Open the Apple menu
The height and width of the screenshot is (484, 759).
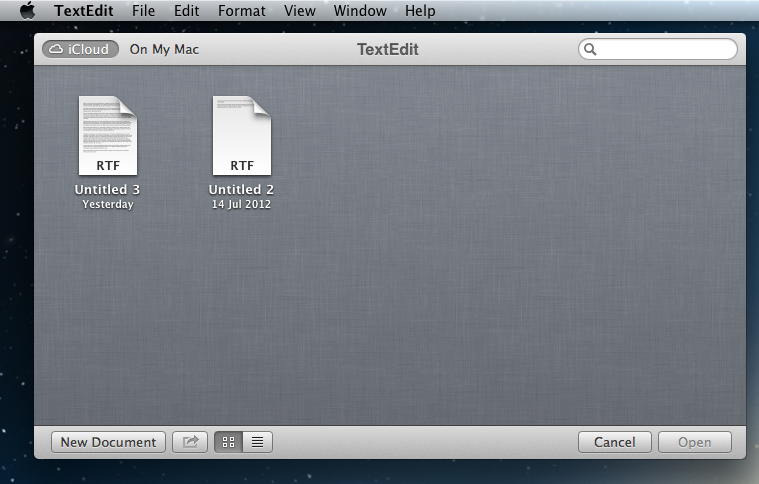click(x=27, y=11)
